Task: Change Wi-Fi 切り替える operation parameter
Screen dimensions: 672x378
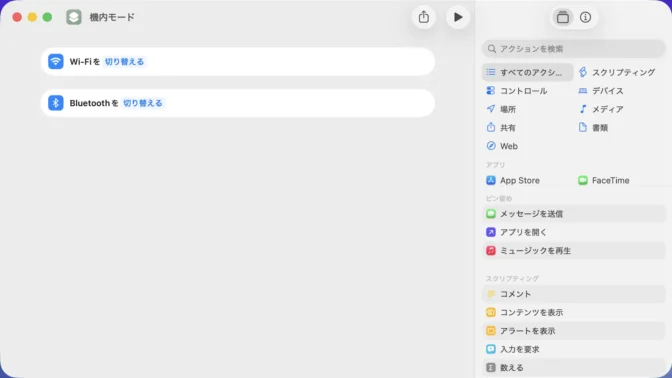Action: pyautogui.click(x=124, y=62)
